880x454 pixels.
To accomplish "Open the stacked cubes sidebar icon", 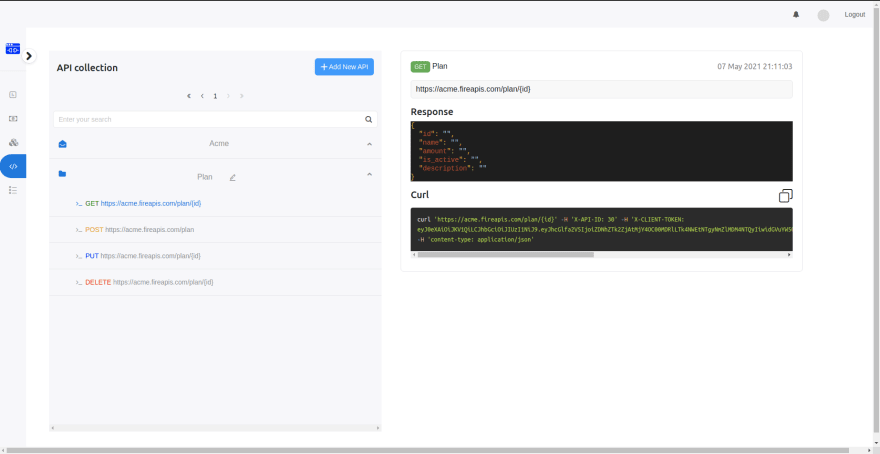I will pos(13,143).
